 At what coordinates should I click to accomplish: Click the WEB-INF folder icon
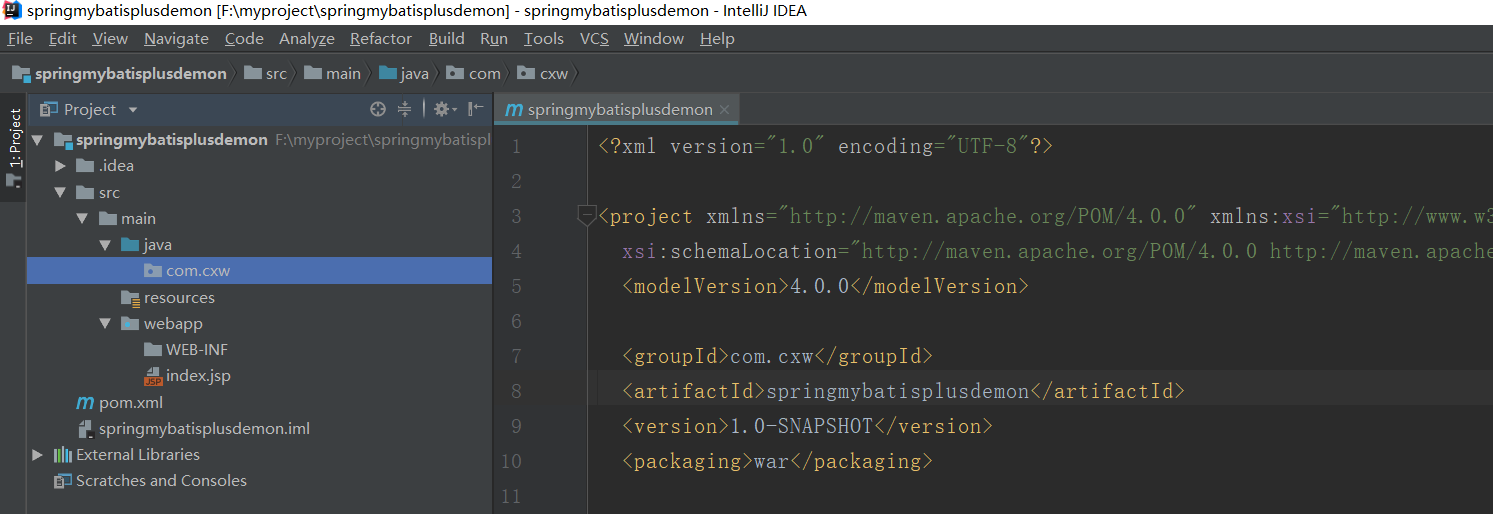click(x=152, y=349)
